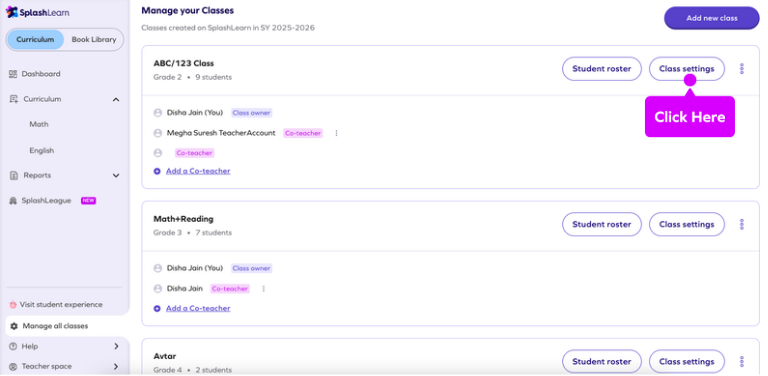Screen dimensions: 768x376
Task: Open Class settings for Math+Reading
Action: [687, 224]
